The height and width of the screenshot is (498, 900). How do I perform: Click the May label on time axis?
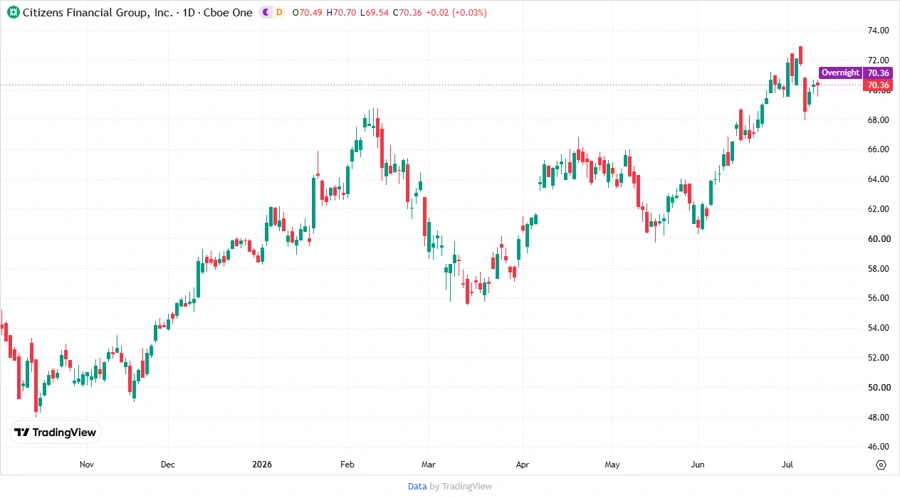pyautogui.click(x=612, y=464)
